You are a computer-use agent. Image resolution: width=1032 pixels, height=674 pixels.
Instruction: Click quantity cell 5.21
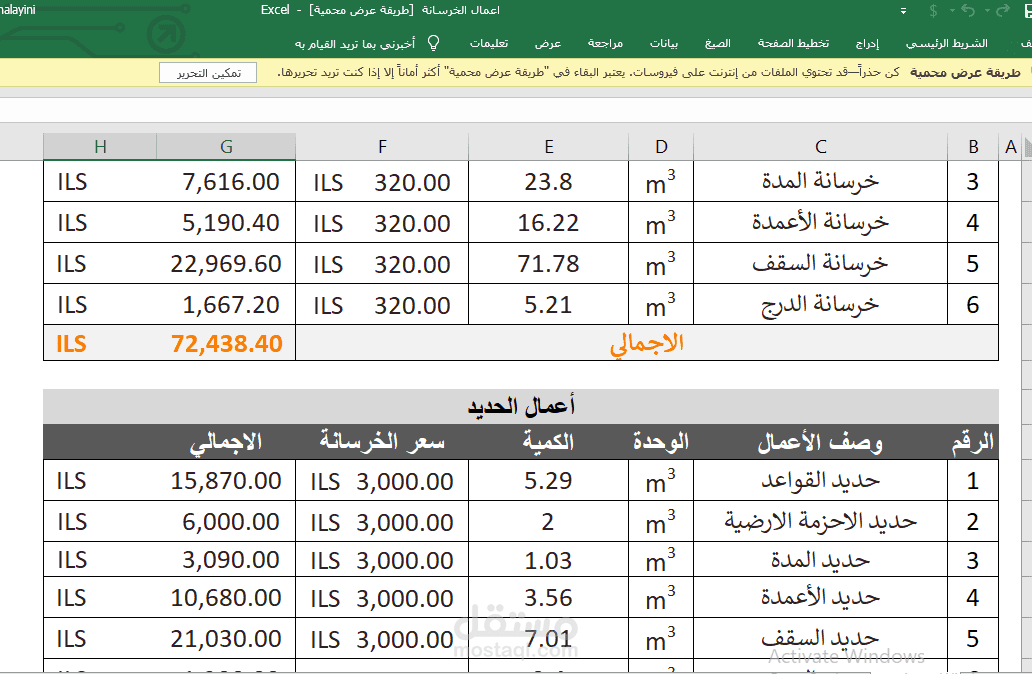548,305
